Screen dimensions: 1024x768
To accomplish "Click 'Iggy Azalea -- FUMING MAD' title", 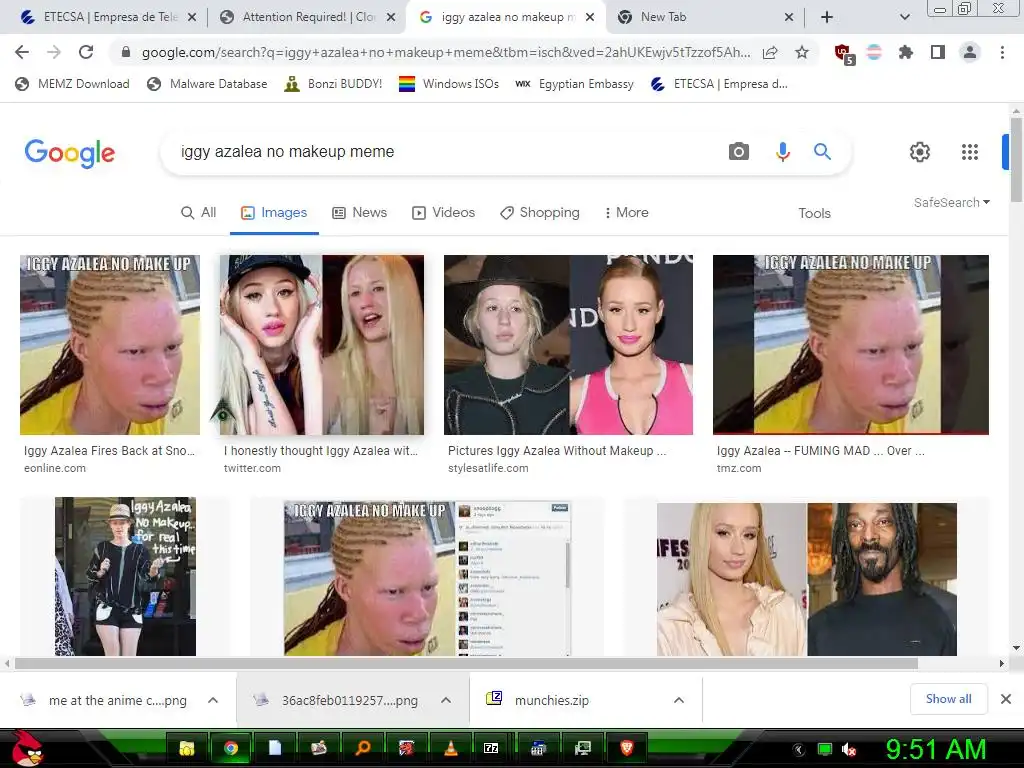I will (820, 451).
